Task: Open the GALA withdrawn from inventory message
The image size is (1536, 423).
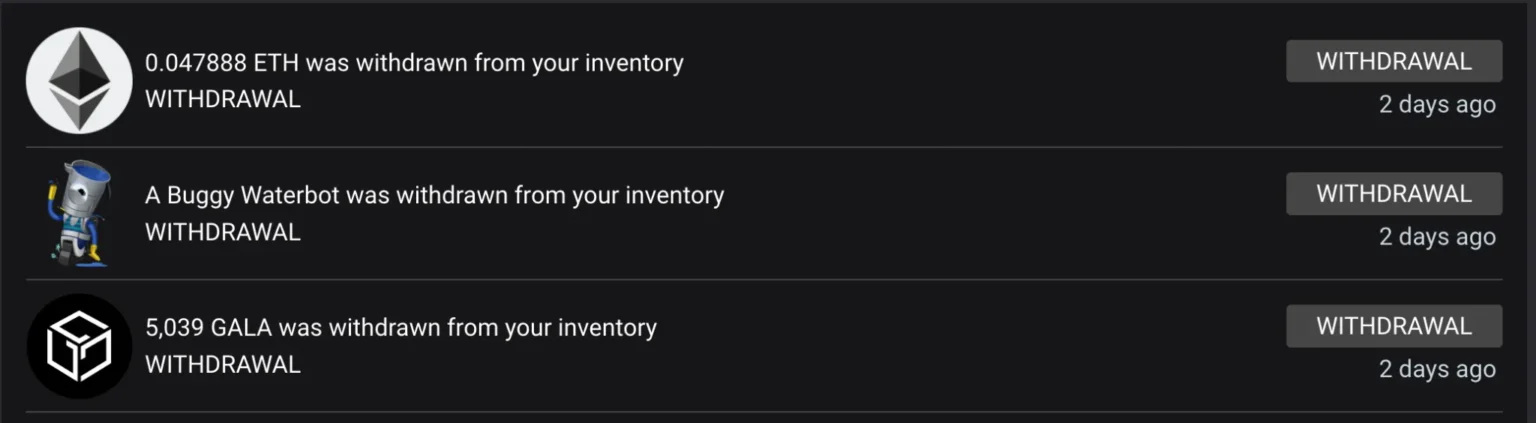Action: (401, 328)
